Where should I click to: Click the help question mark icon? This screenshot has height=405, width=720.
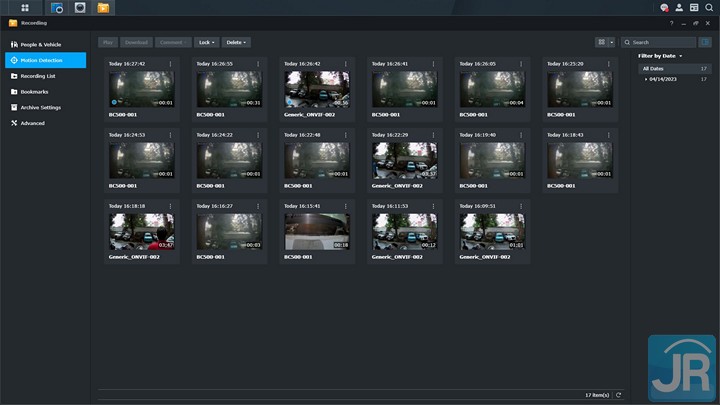[x=671, y=23]
